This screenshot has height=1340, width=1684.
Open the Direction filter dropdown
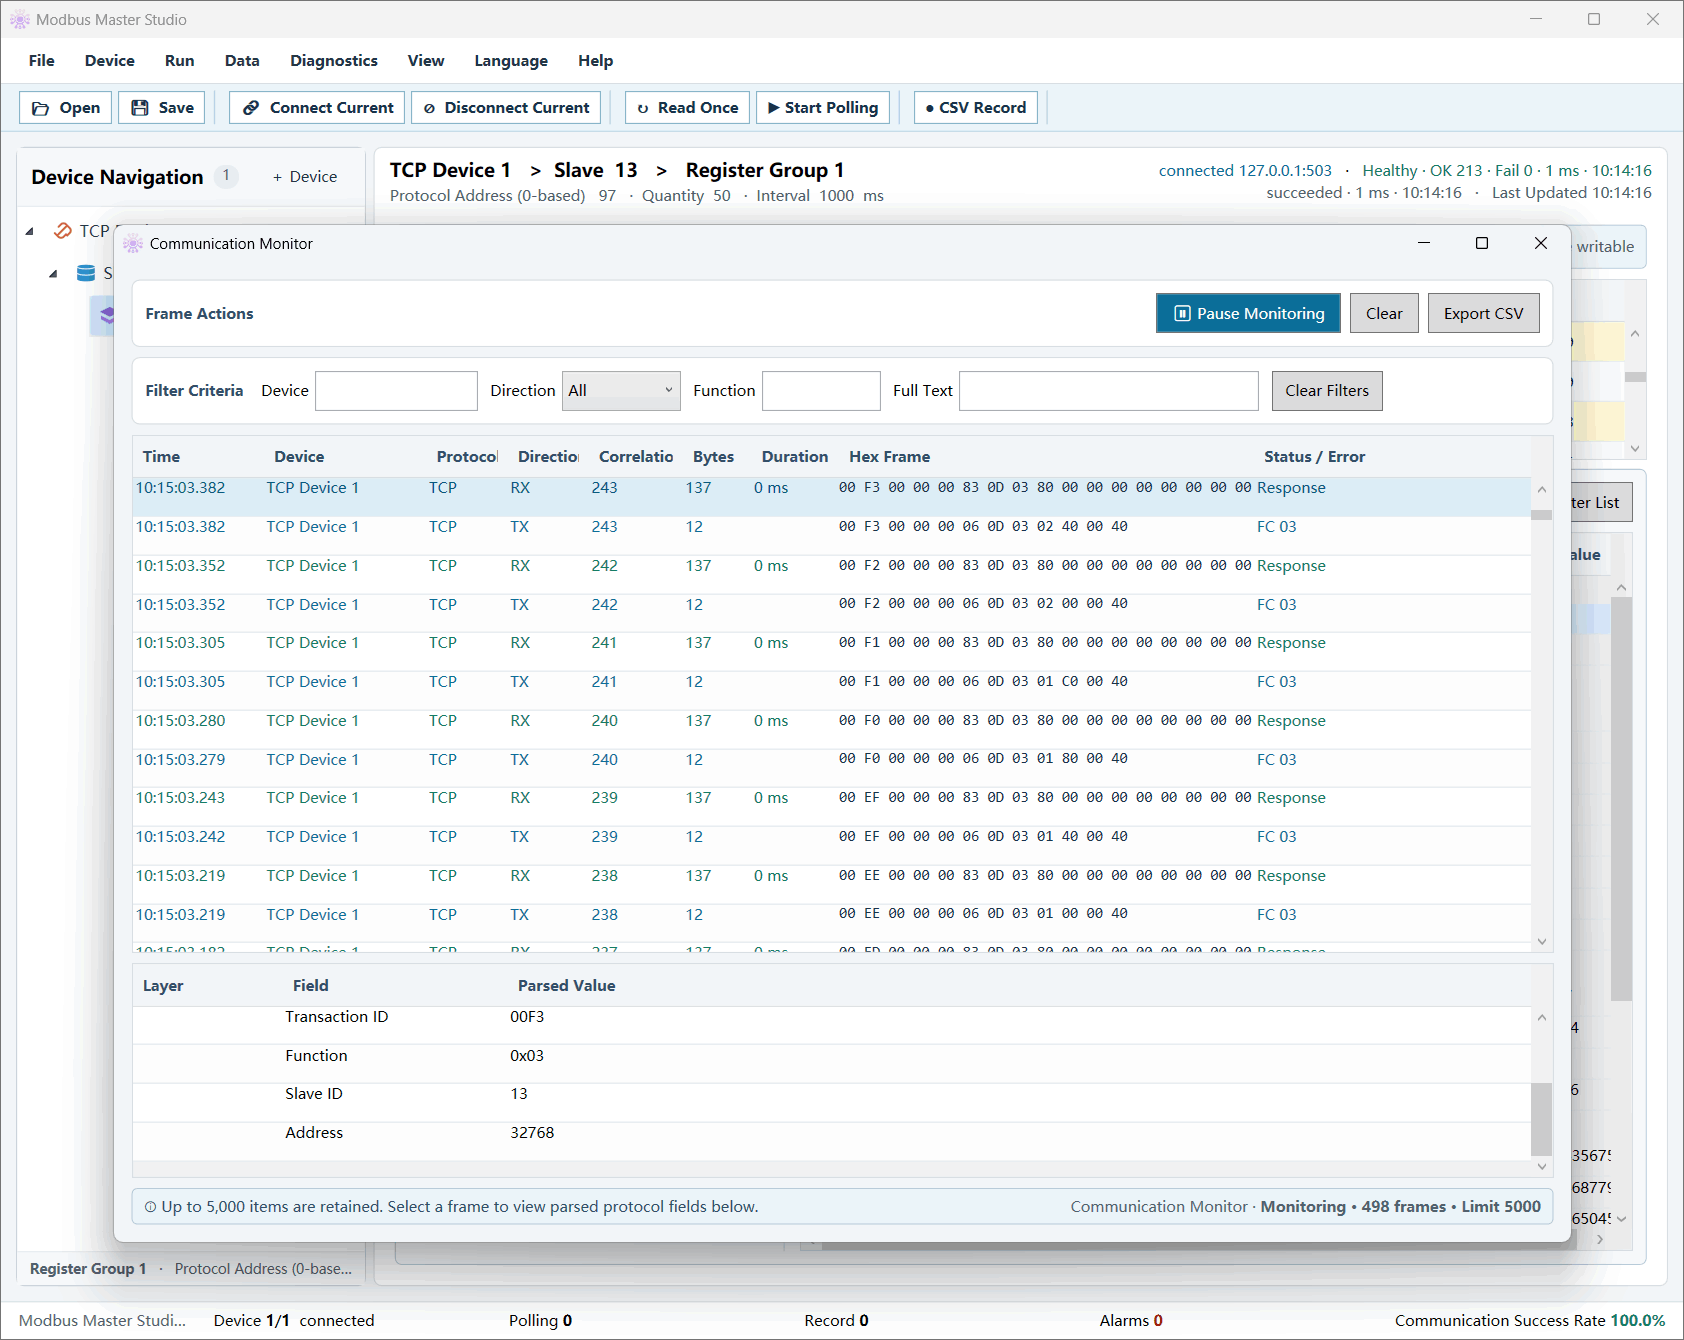click(x=621, y=391)
